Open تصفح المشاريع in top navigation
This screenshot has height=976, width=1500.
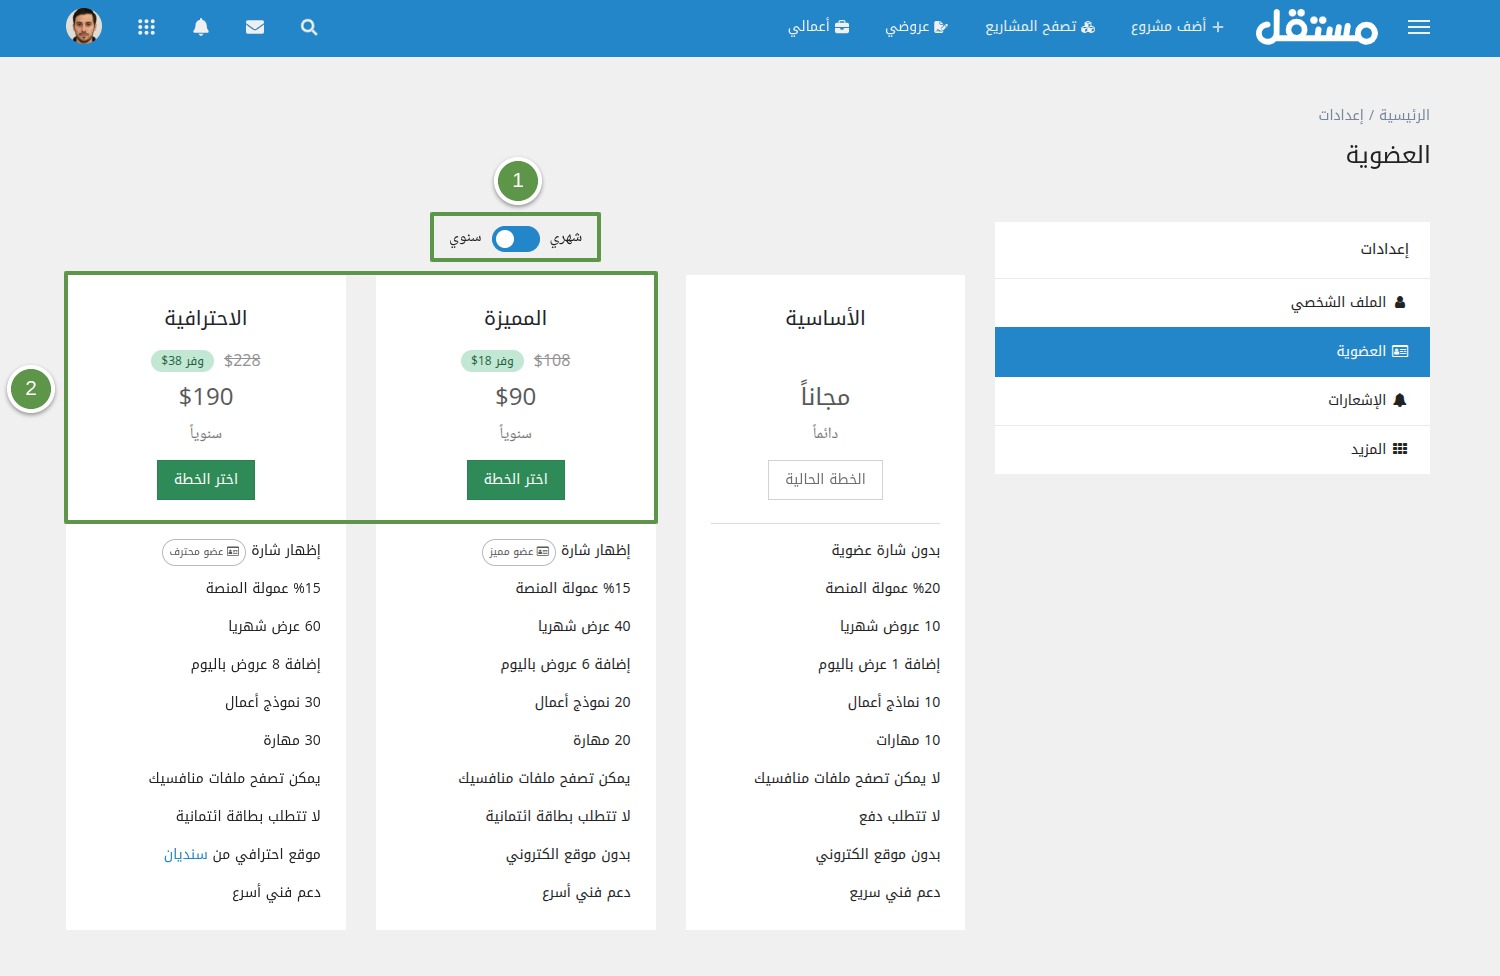click(1040, 27)
